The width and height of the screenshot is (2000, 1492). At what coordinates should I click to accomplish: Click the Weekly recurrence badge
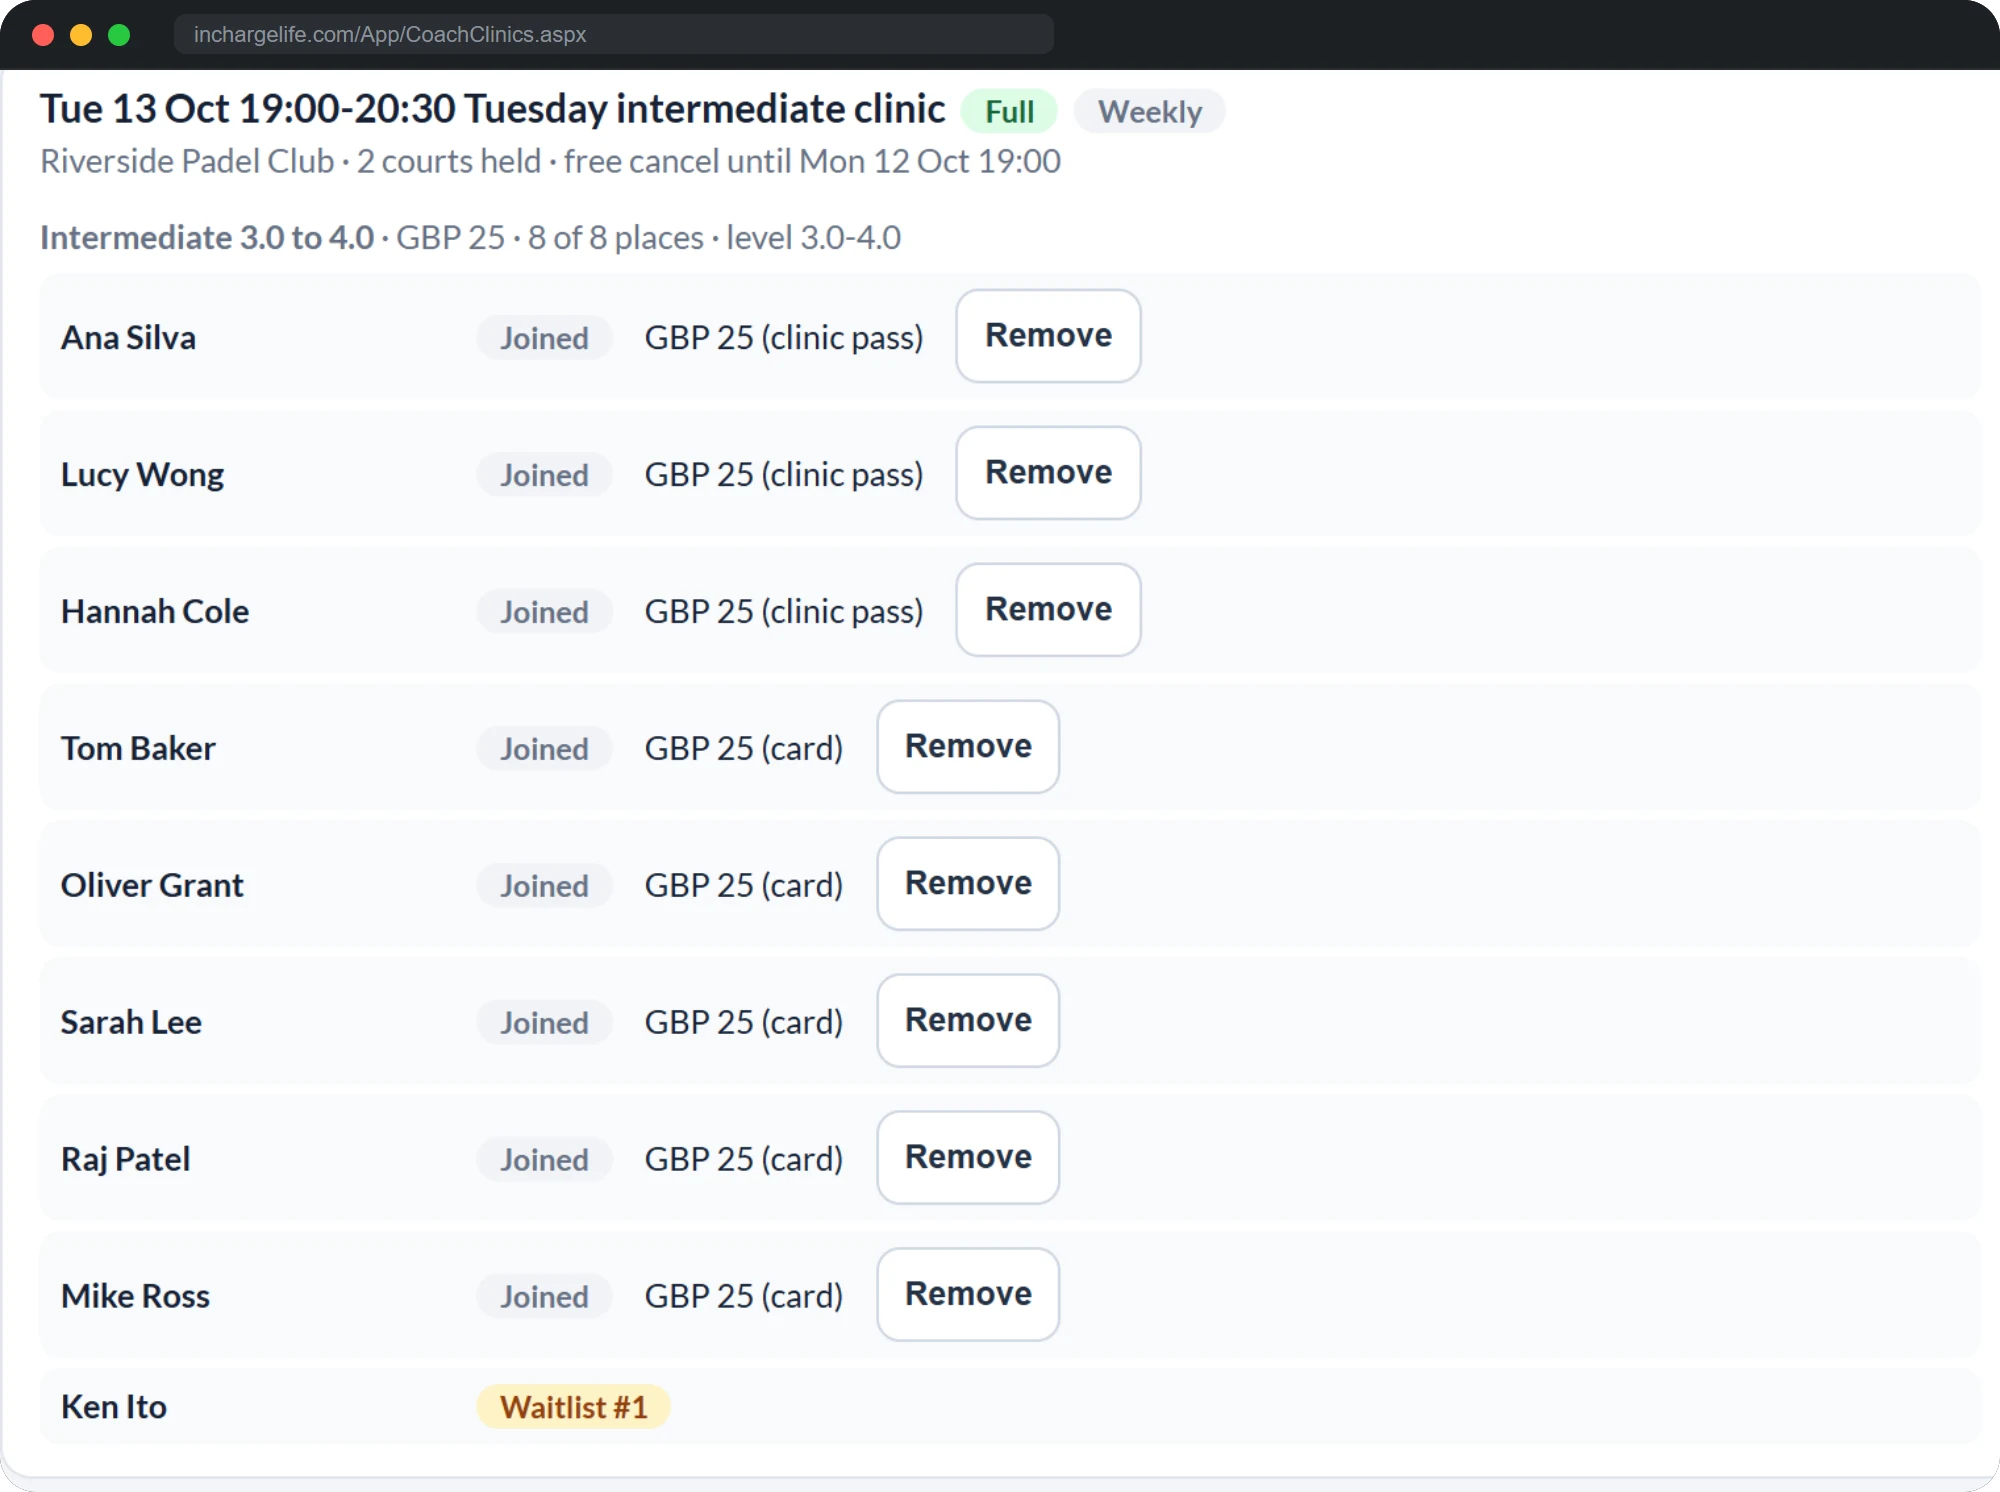[x=1149, y=111]
